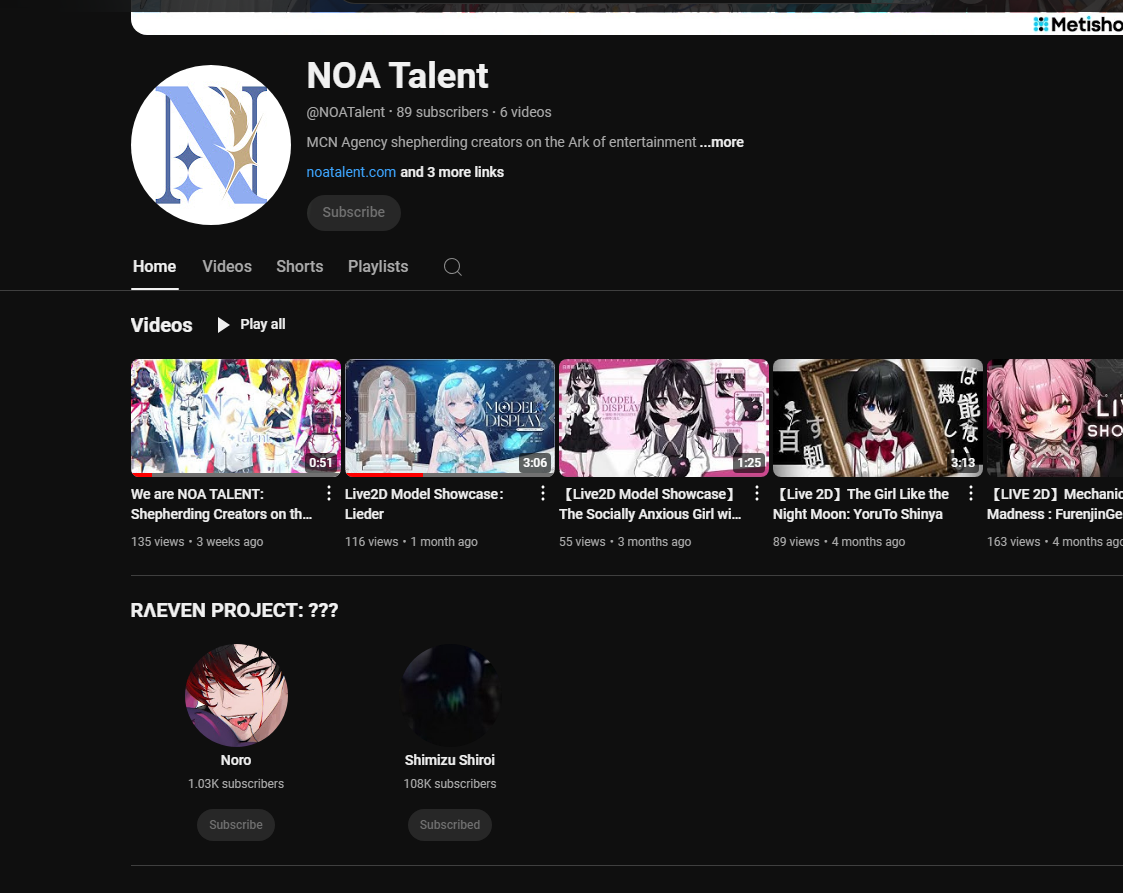Screen dimensions: 1123x893
Task: Click watched progress bar on Lieder thumbnail
Action: pos(385,474)
